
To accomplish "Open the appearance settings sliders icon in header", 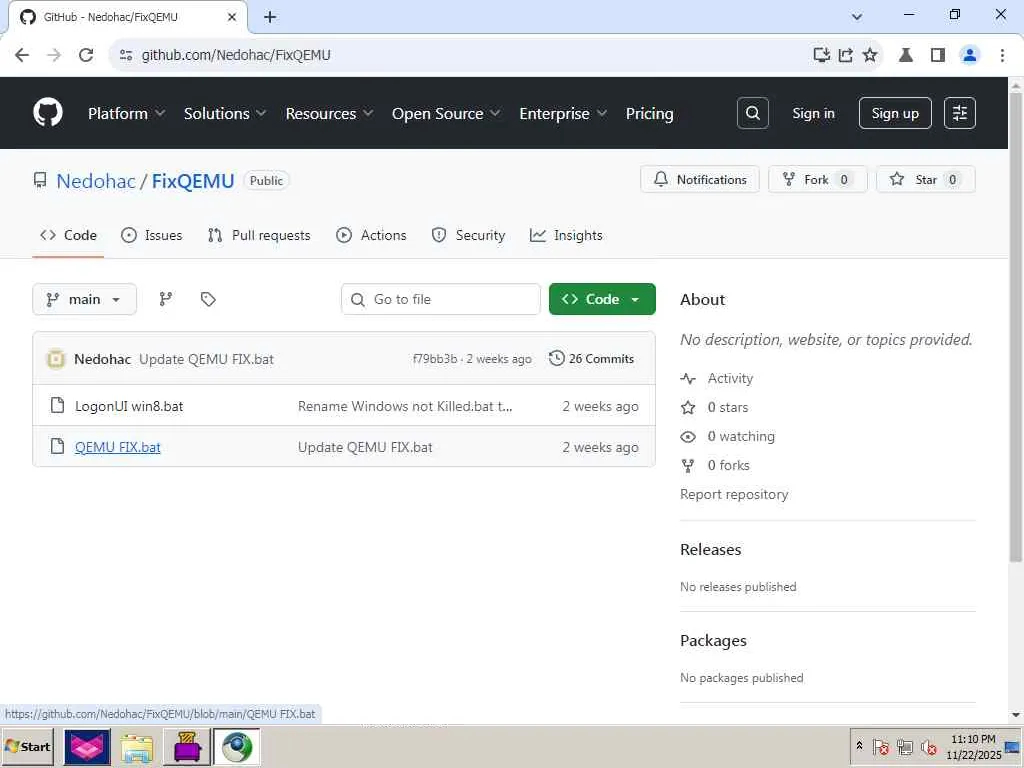I will pos(959,113).
